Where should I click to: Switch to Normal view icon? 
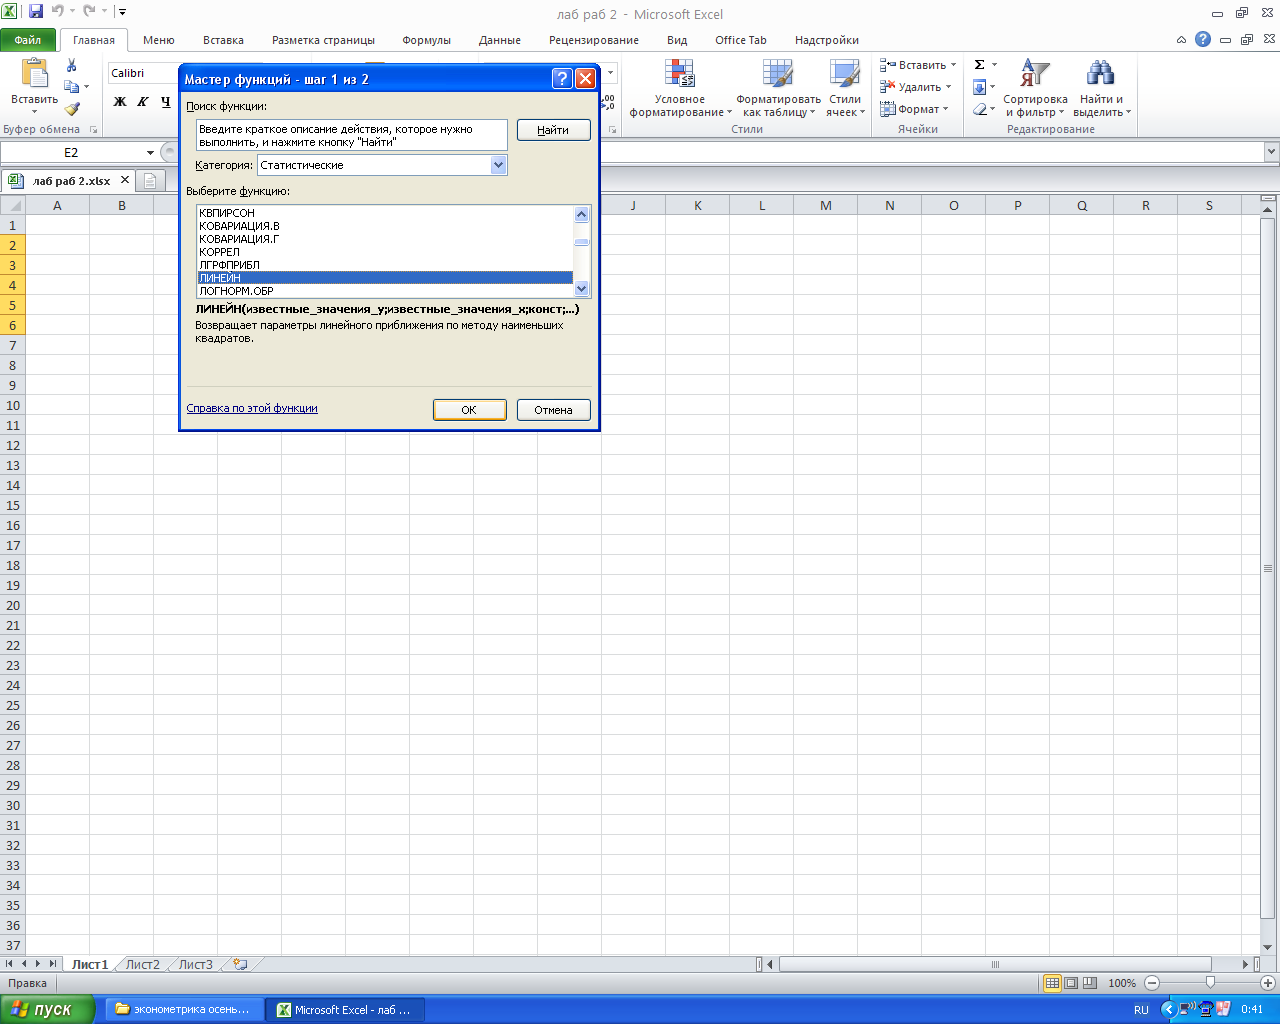point(1052,983)
